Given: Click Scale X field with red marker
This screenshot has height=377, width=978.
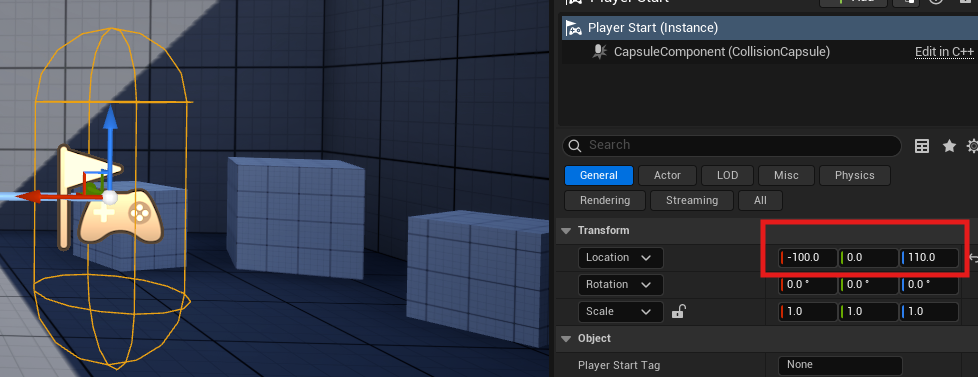Looking at the screenshot, I should click(x=808, y=311).
